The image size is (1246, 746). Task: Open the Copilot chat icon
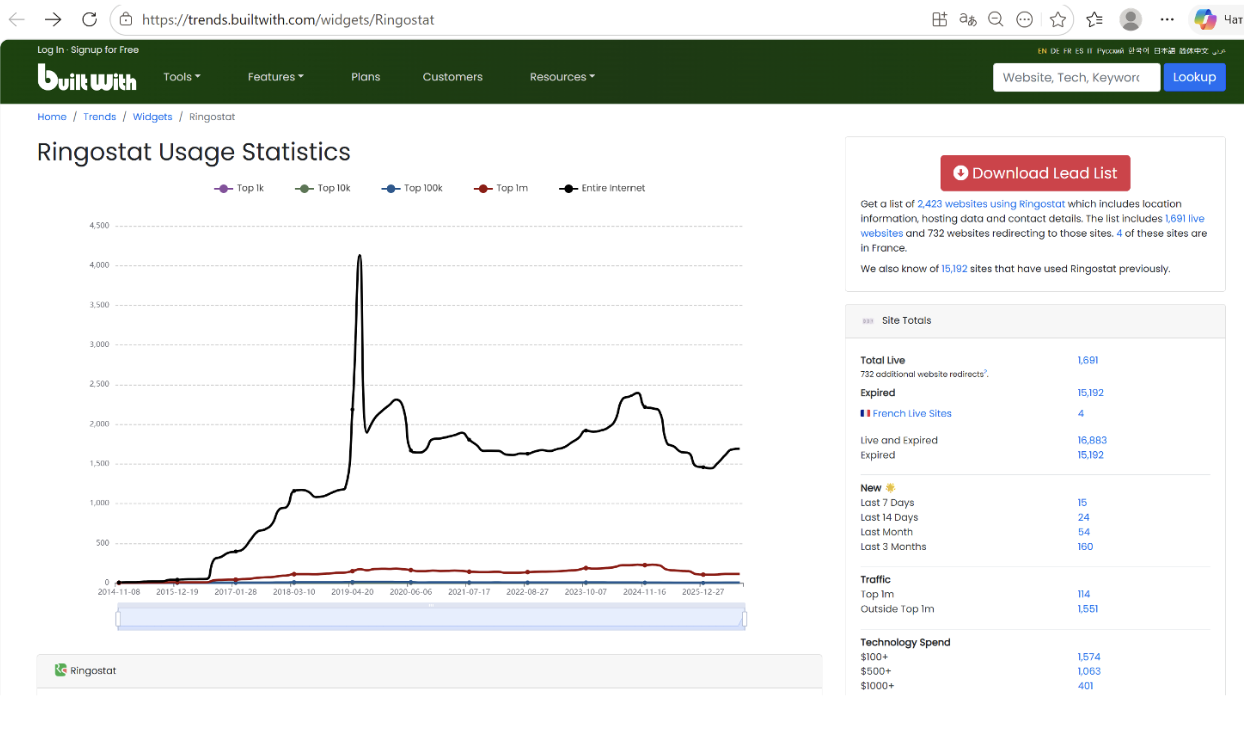(x=1205, y=19)
